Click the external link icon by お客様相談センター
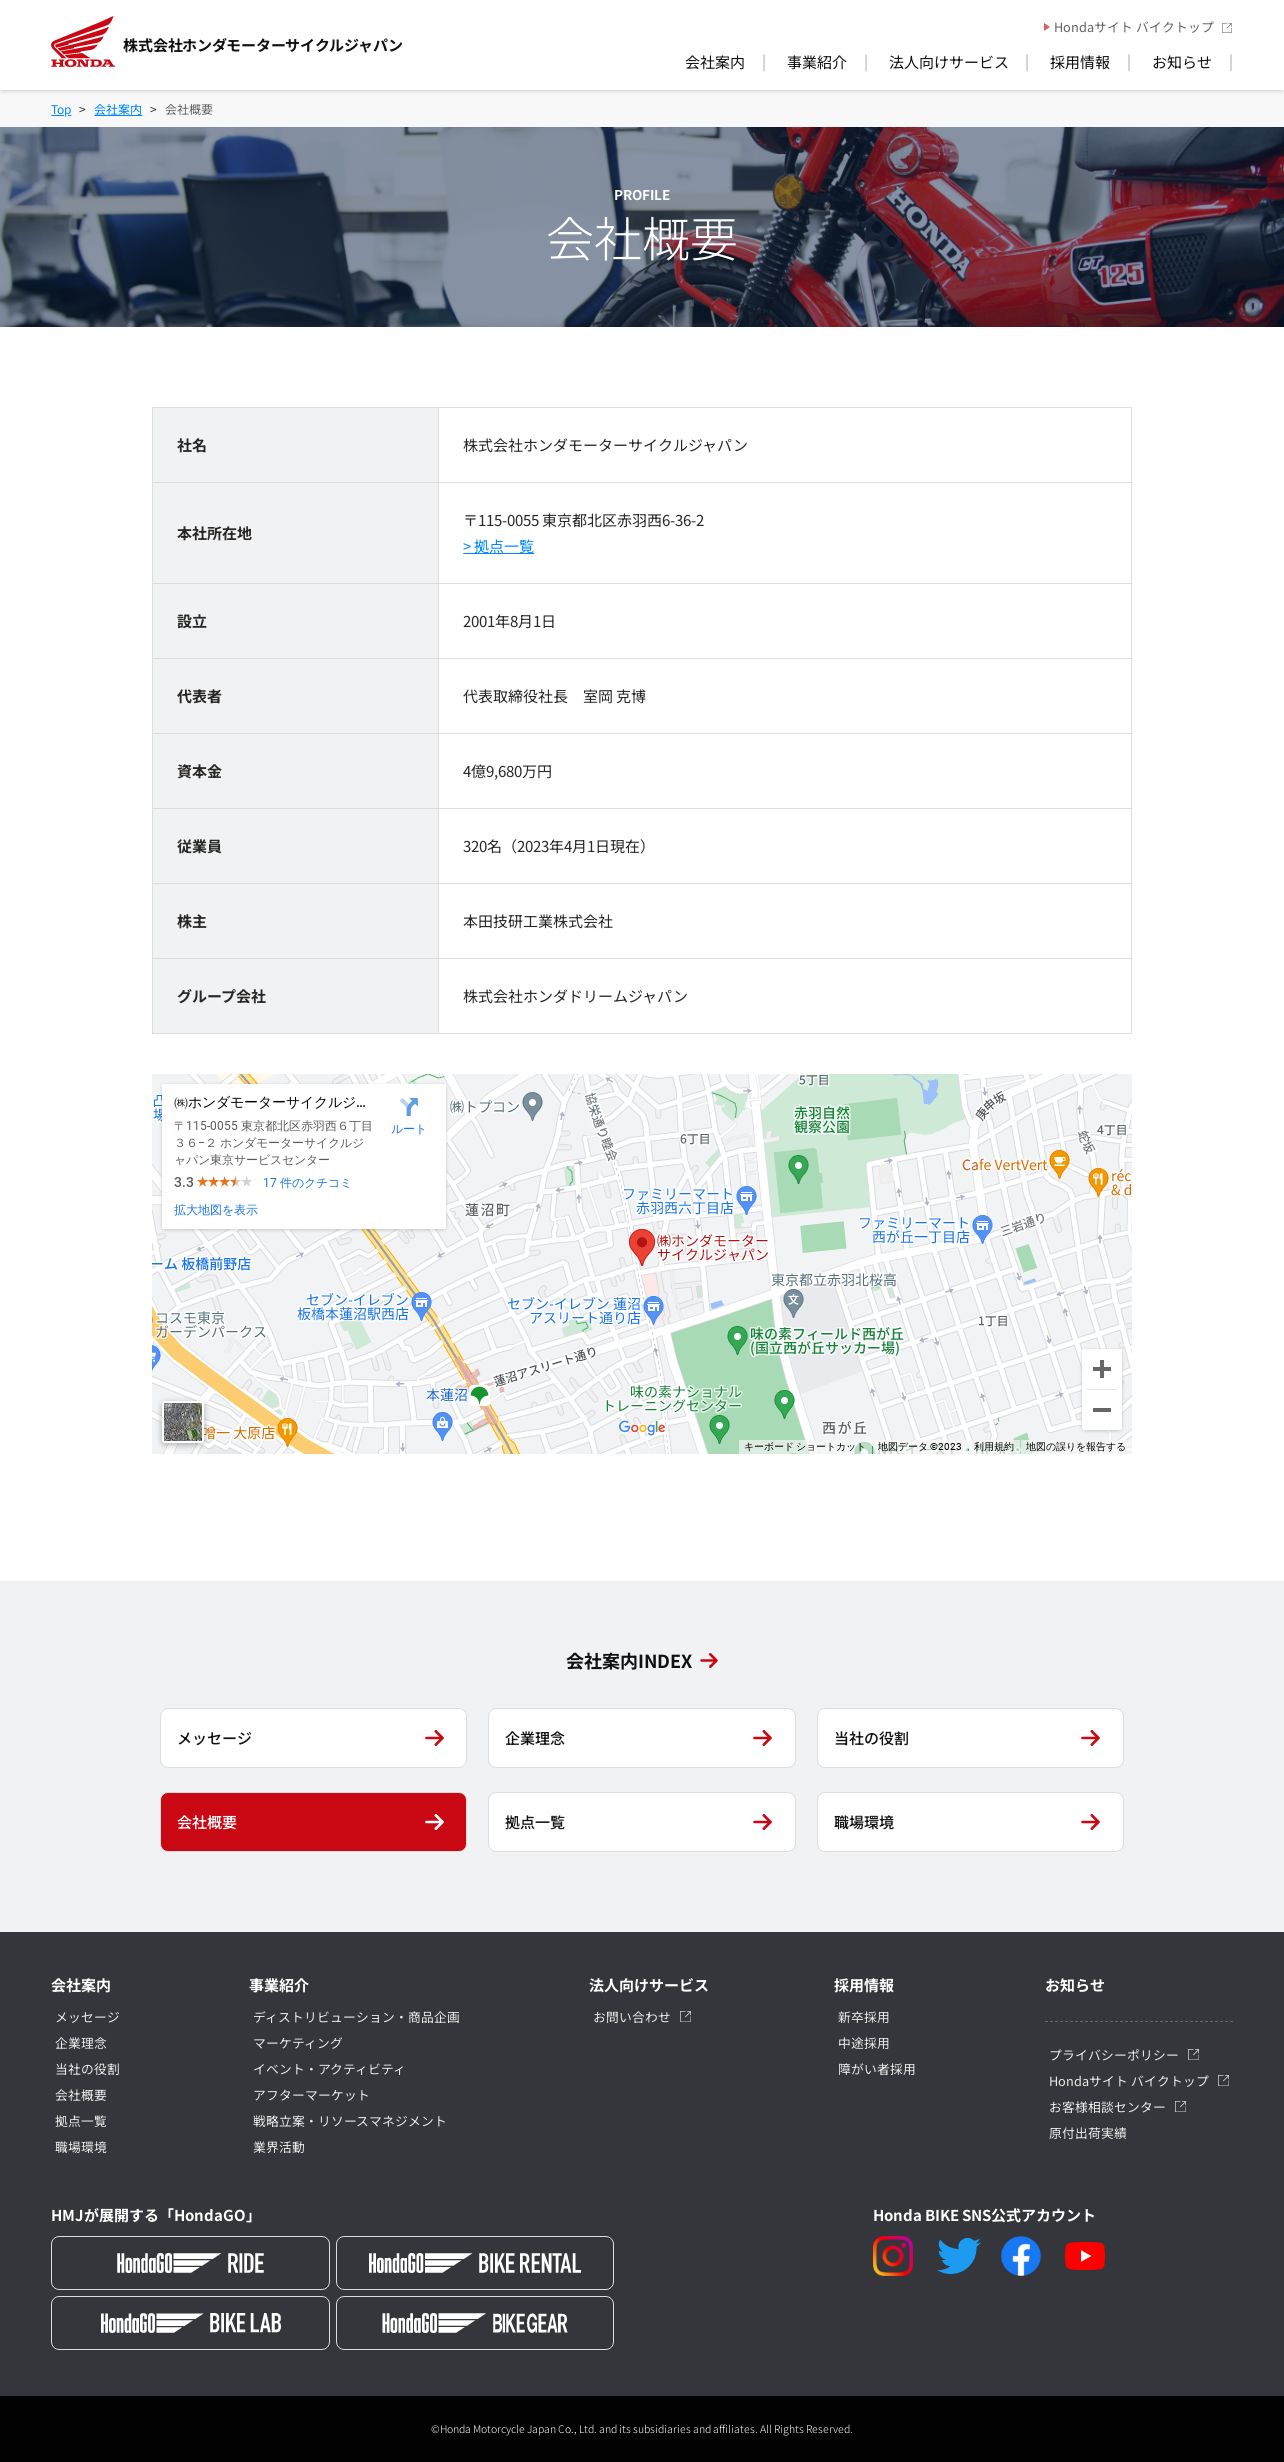 1180,2106
